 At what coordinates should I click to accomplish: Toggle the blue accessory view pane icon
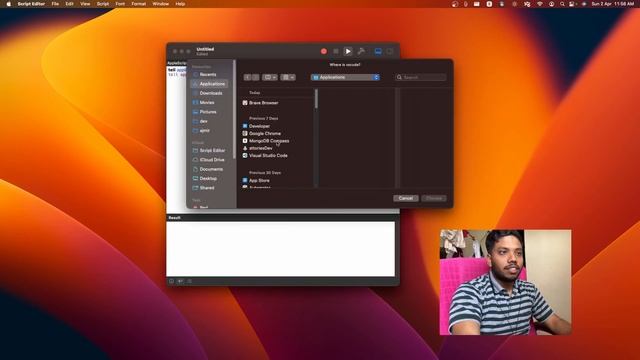click(378, 51)
